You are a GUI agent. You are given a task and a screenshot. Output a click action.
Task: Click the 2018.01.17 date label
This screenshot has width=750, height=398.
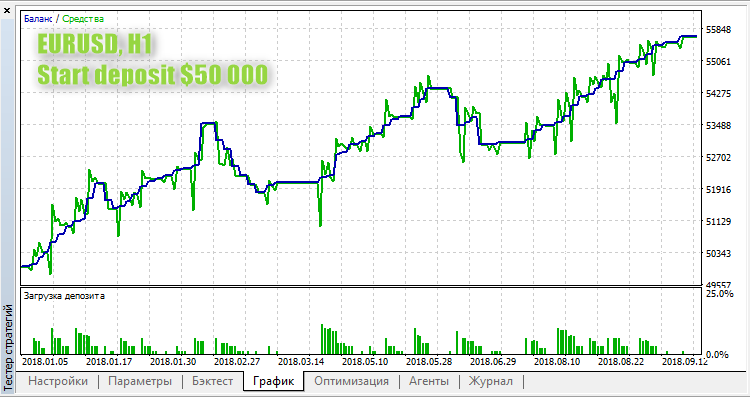point(108,361)
